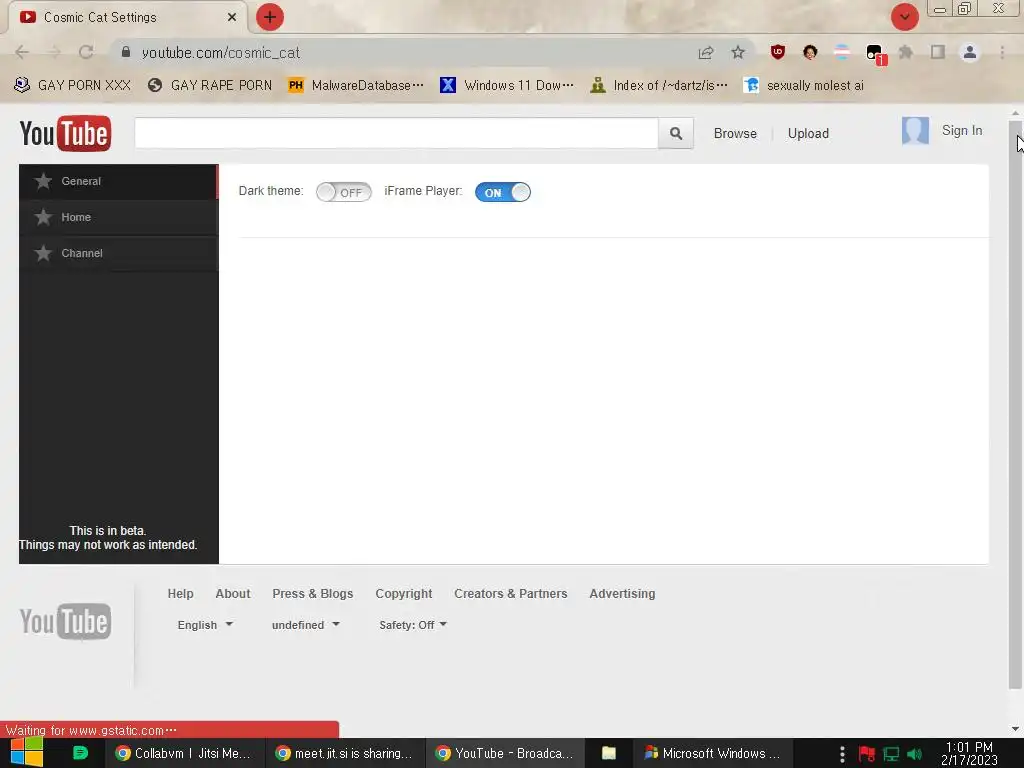The image size is (1024, 768).
Task: Switch to meet.jit.si is sharing taskbar window
Action: point(344,753)
